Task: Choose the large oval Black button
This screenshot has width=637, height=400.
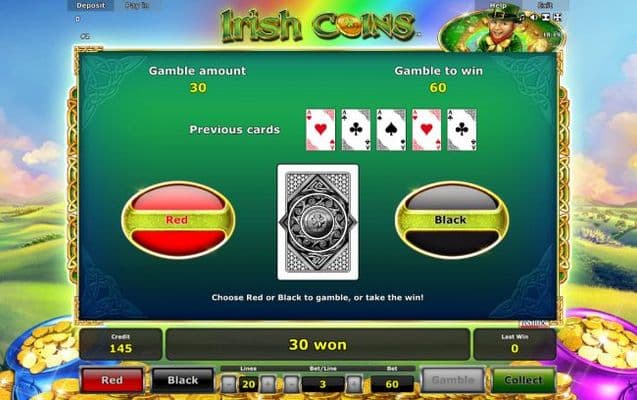Action: pyautogui.click(x=451, y=220)
